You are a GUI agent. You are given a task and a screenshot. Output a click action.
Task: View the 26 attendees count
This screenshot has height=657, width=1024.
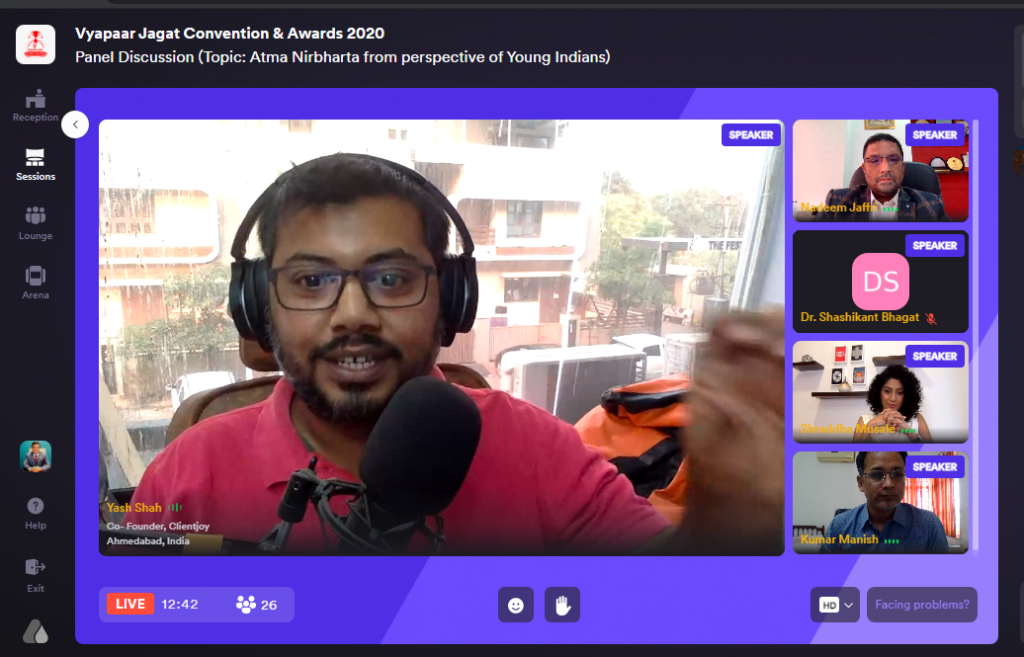click(x=257, y=605)
